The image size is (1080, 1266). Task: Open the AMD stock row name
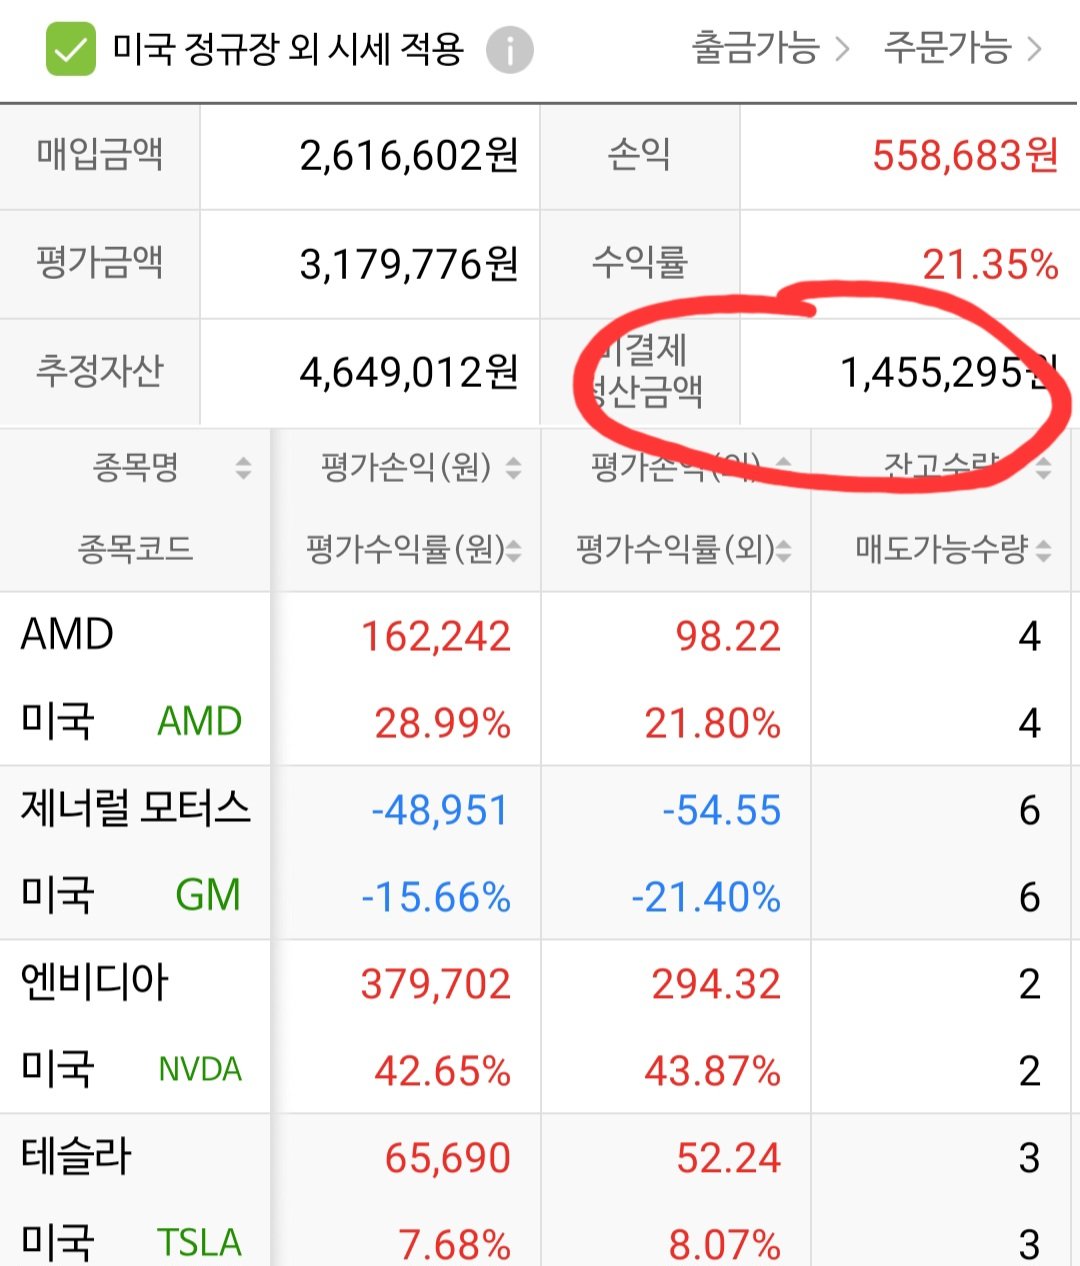pyautogui.click(x=67, y=634)
